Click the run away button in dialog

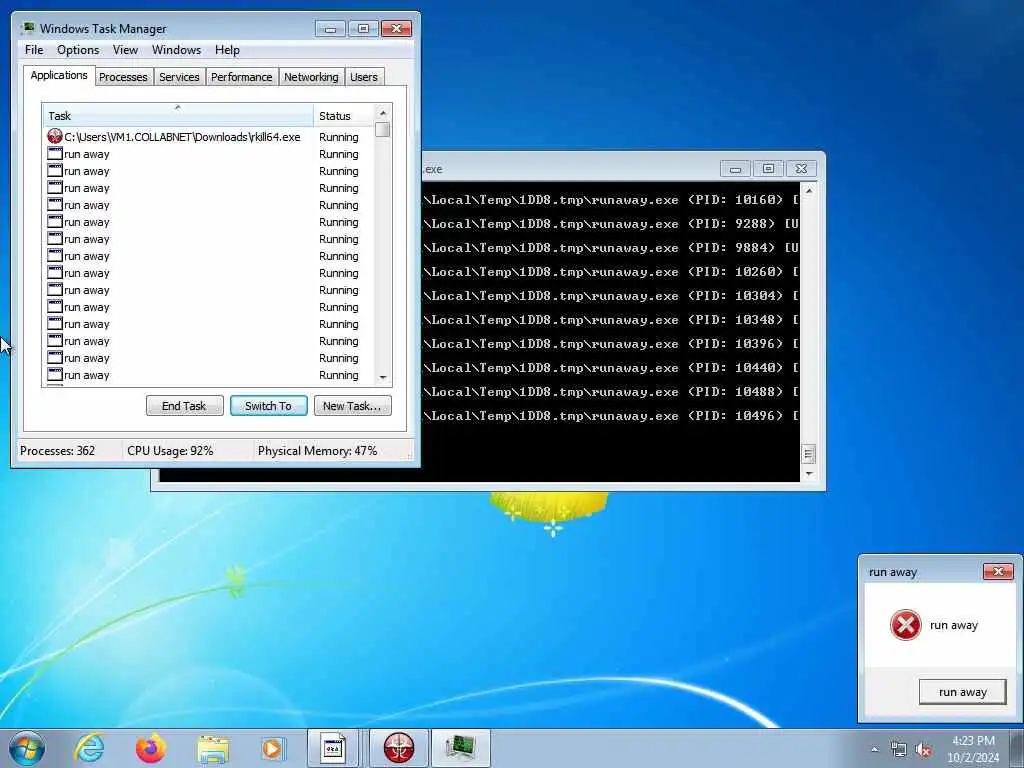963,692
